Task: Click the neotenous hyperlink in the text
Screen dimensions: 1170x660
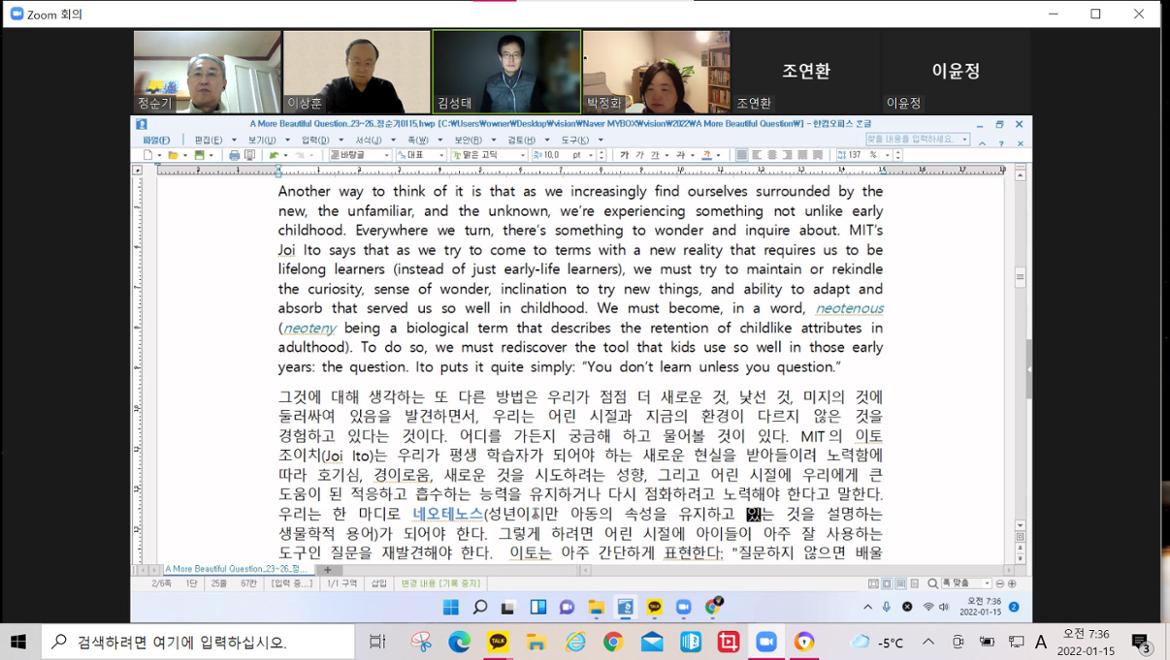Action: pos(849,308)
